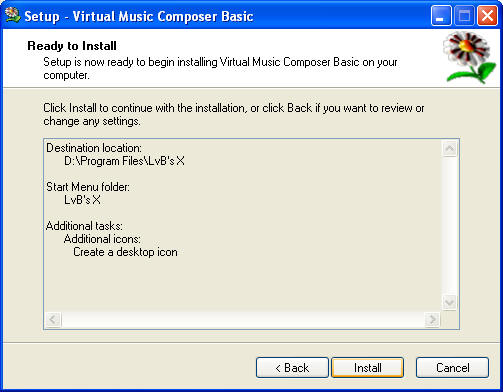Close the Setup window with the red X

point(487,16)
